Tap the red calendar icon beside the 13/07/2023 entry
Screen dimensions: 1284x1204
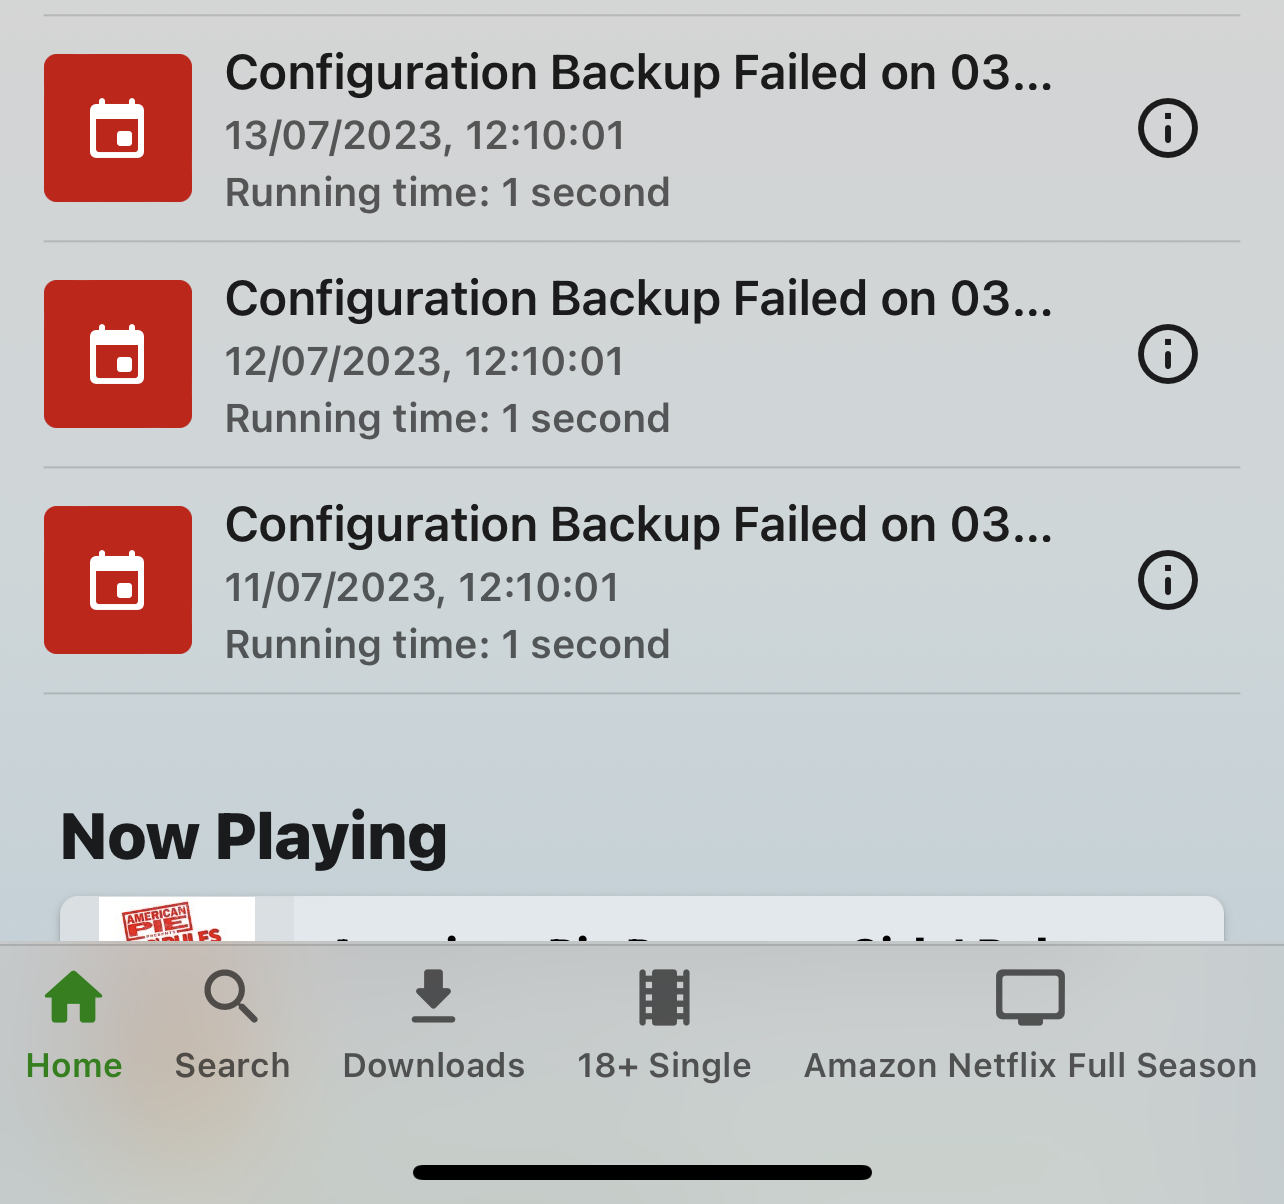click(117, 128)
